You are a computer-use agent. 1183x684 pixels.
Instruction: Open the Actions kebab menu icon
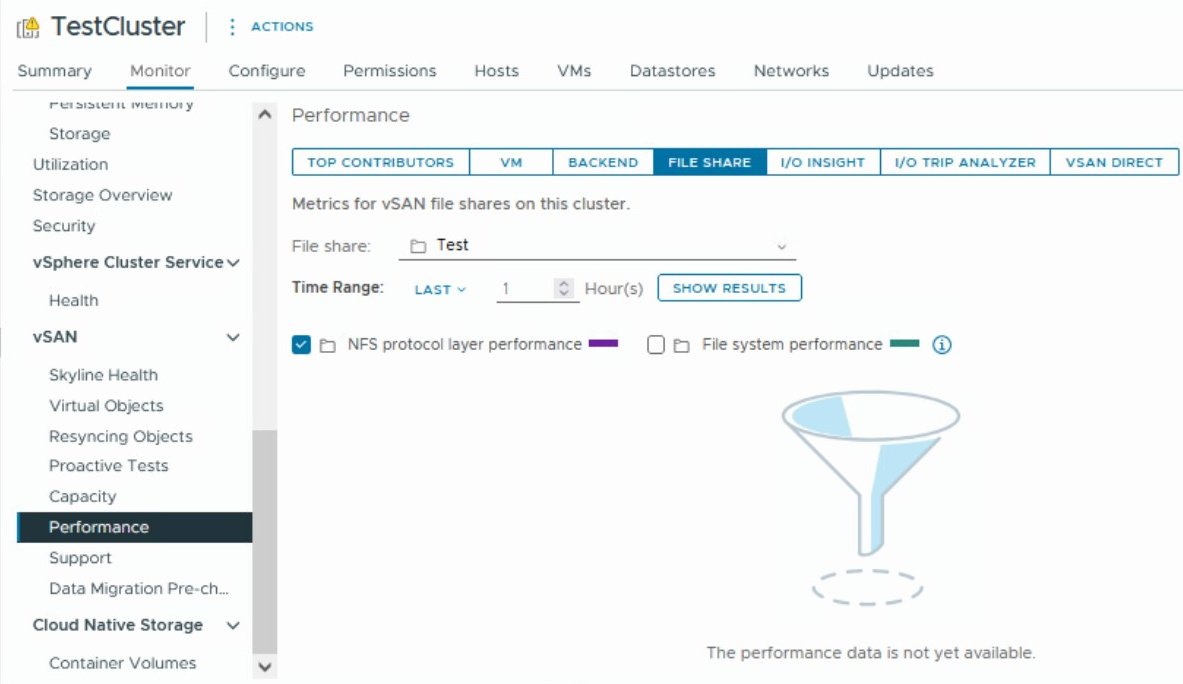(232, 27)
